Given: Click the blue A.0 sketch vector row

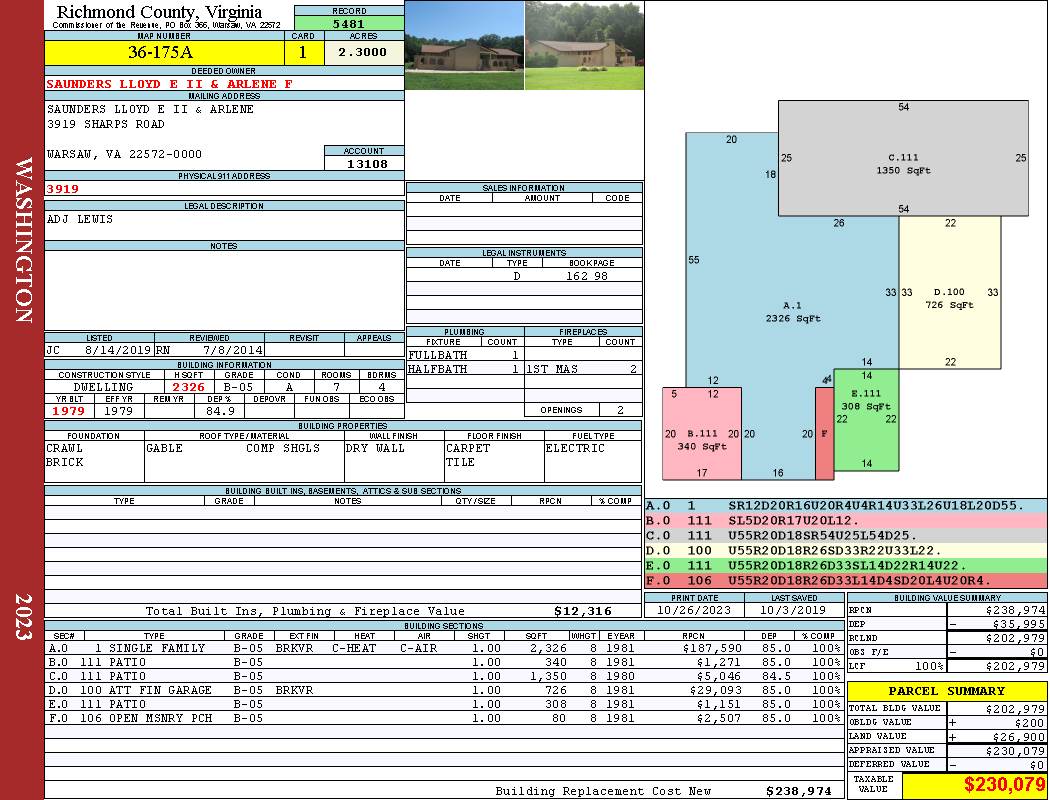Looking at the screenshot, I should pos(846,505).
